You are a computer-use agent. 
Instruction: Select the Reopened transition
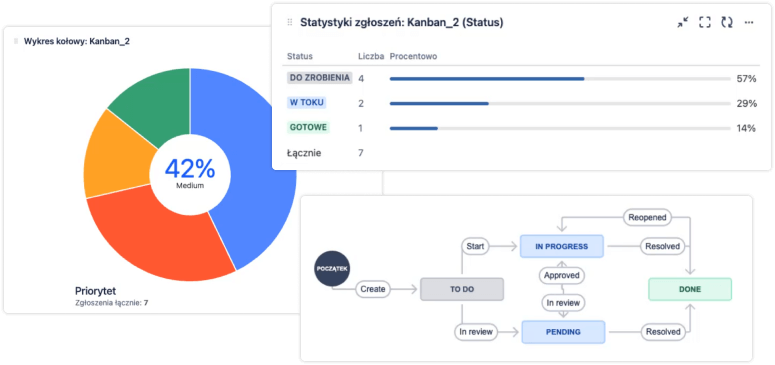click(647, 217)
